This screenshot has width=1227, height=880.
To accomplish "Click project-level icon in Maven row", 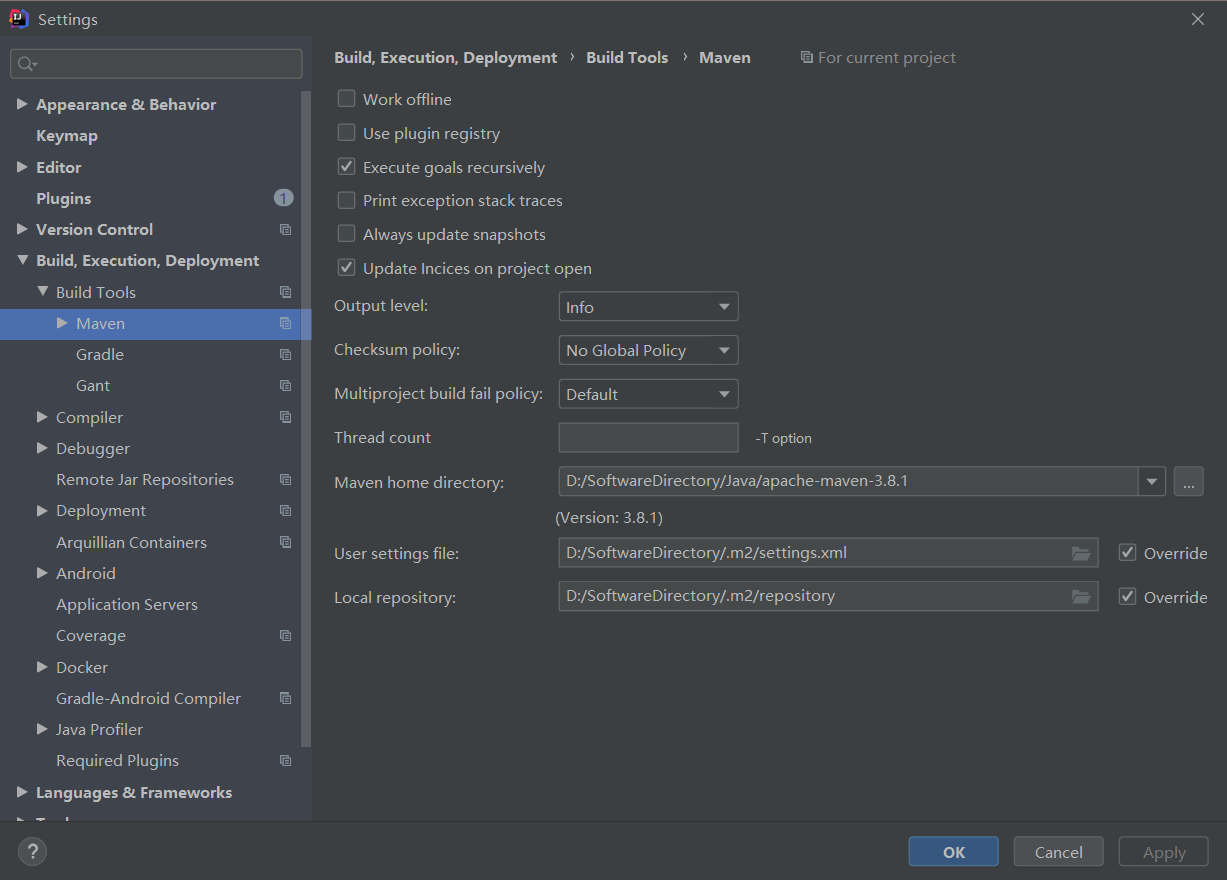I will [286, 324].
